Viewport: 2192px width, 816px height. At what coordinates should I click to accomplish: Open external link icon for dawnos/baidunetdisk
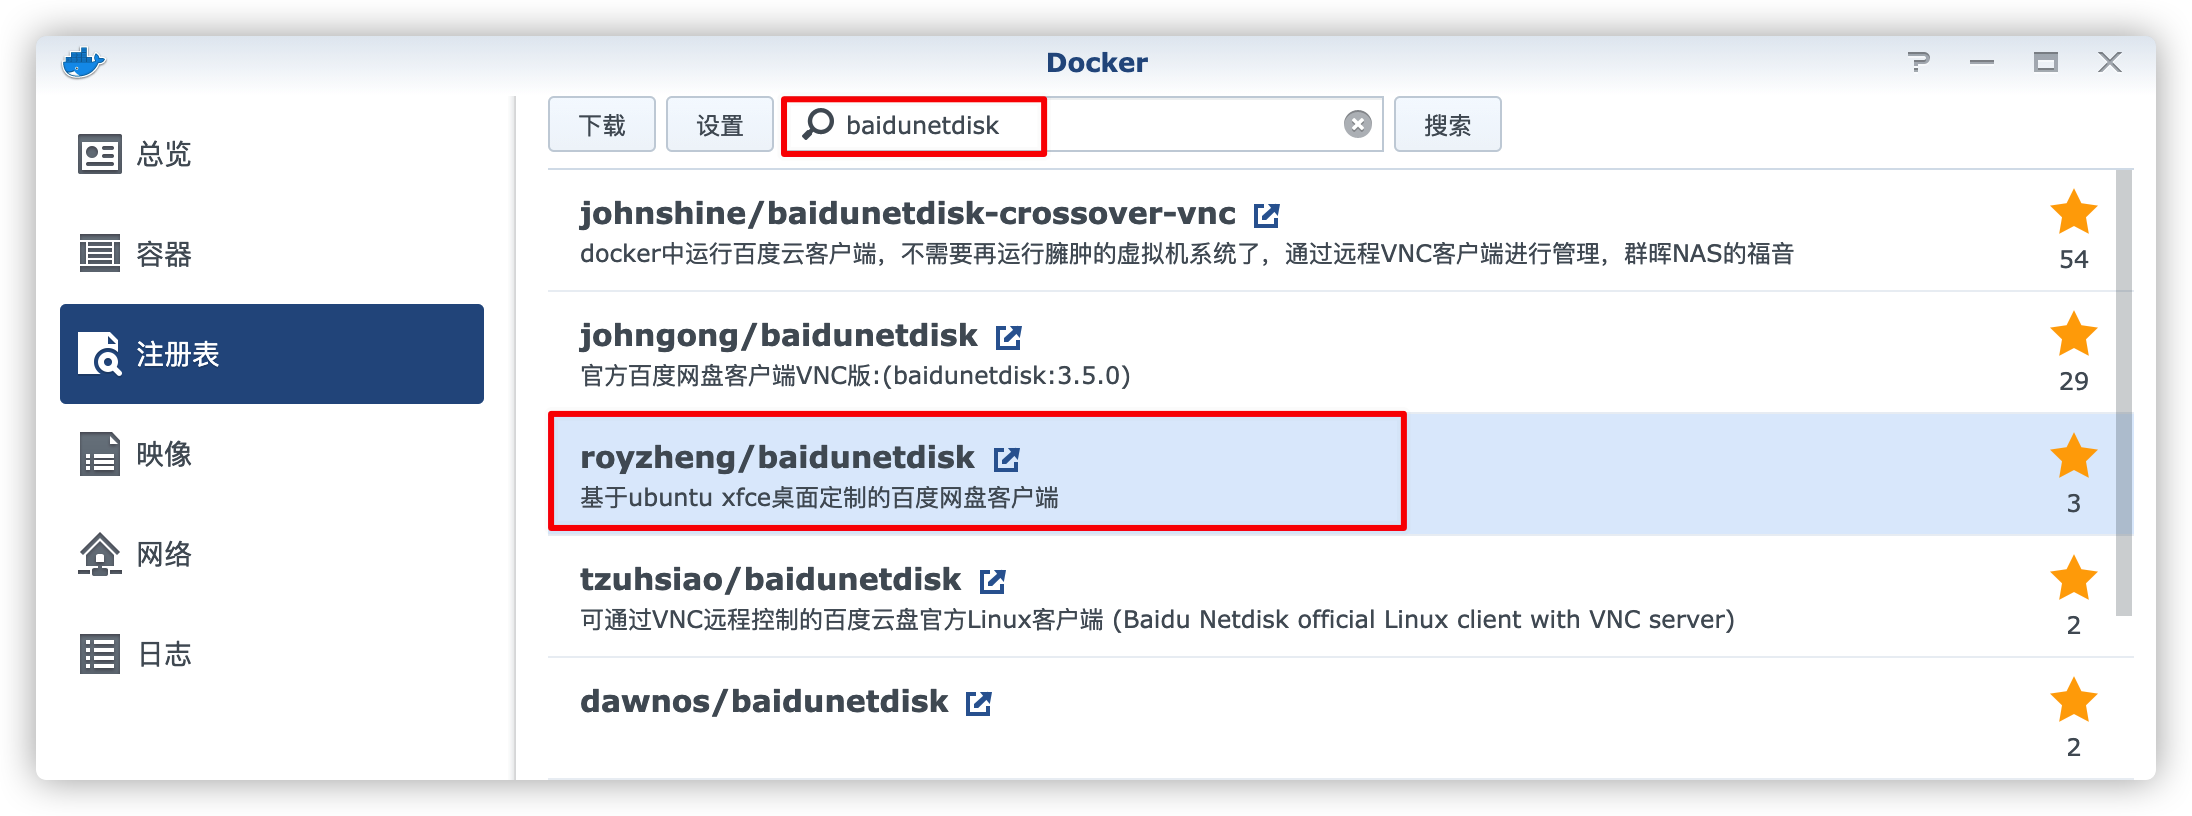(978, 703)
